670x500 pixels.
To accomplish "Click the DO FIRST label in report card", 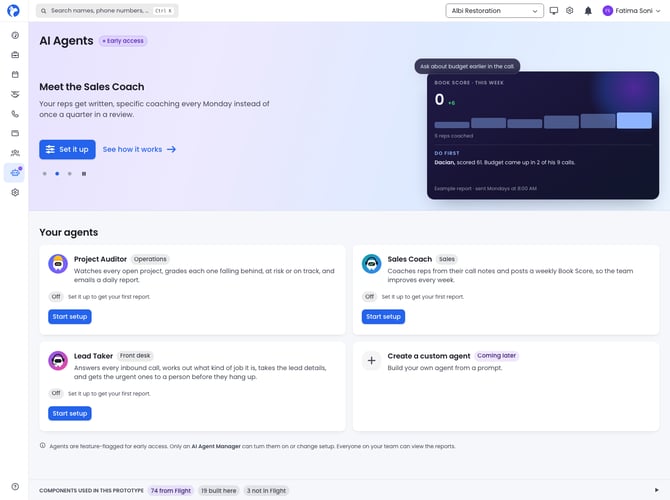I will (x=447, y=153).
